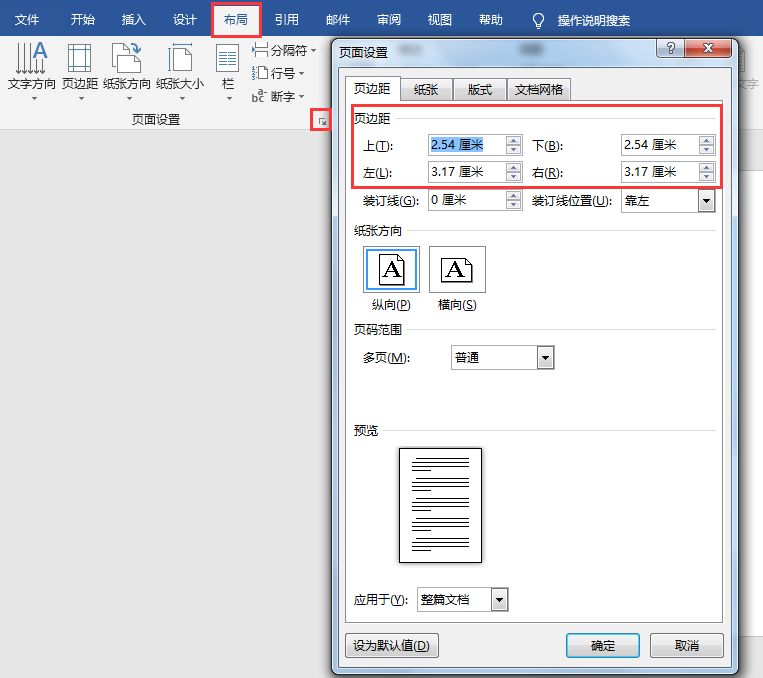Click the 右(R) right margin field
This screenshot has height=678, width=763.
[x=660, y=172]
